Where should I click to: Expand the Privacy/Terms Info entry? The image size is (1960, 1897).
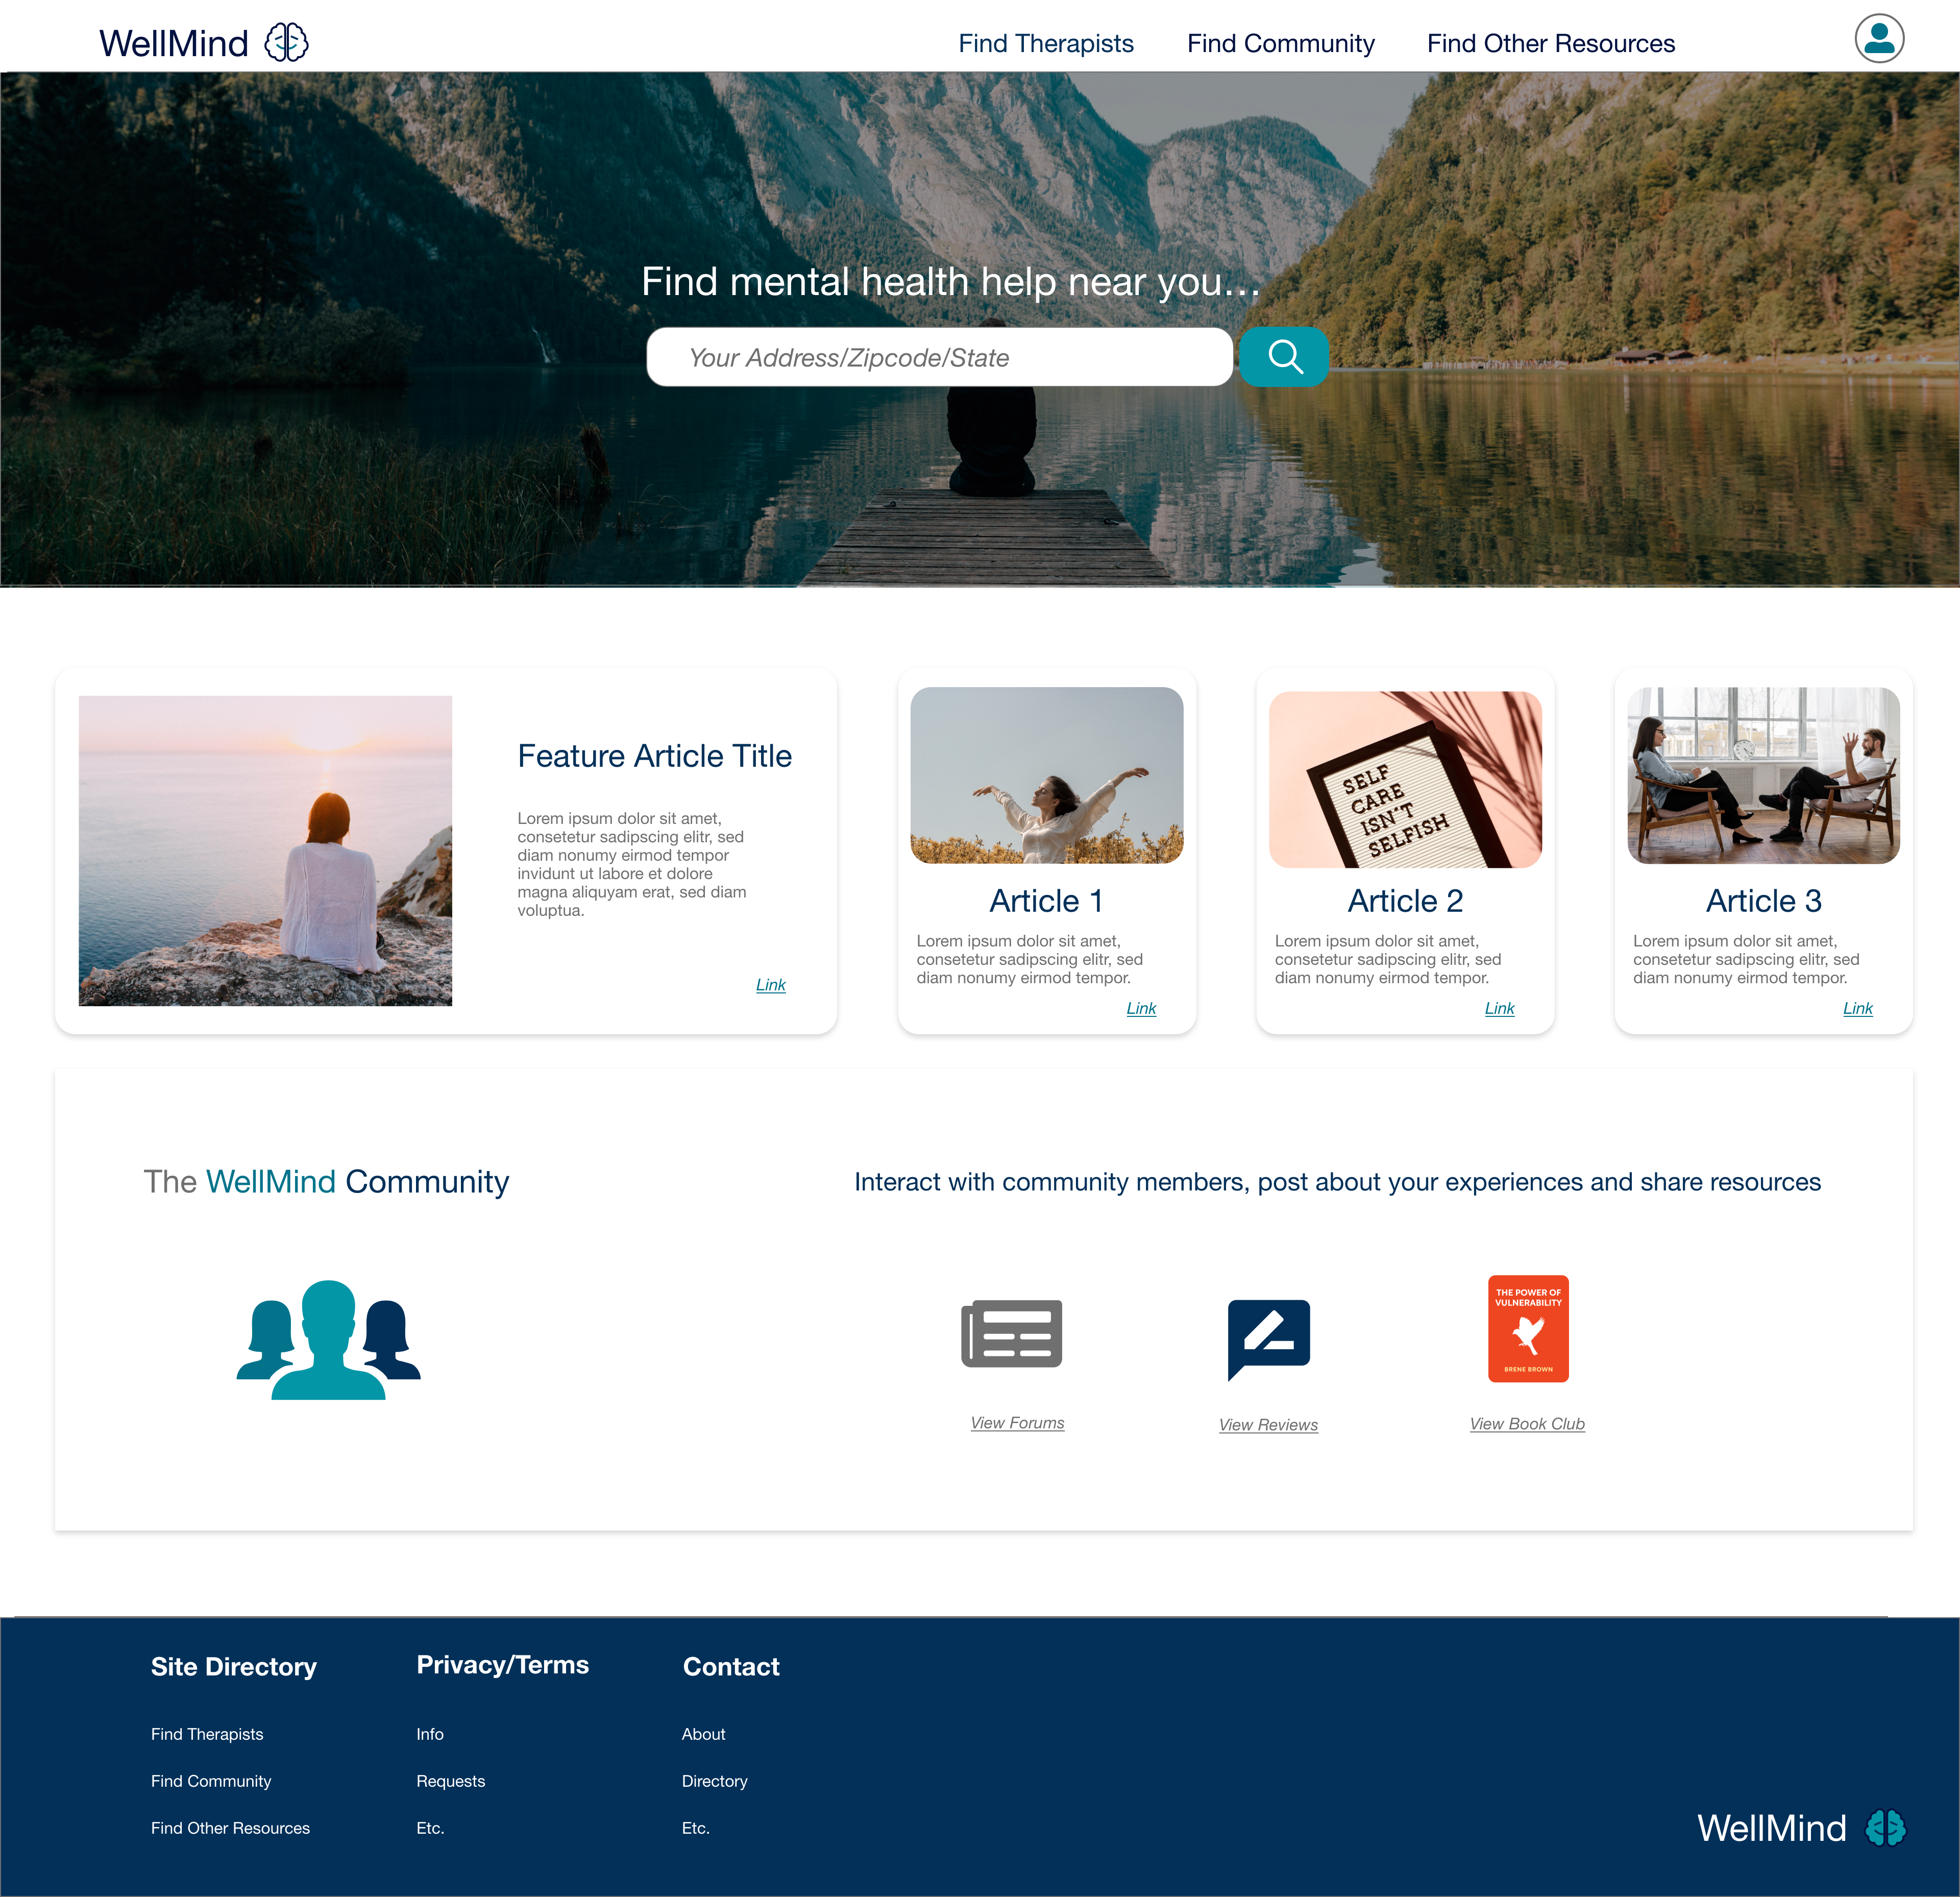click(x=430, y=1734)
